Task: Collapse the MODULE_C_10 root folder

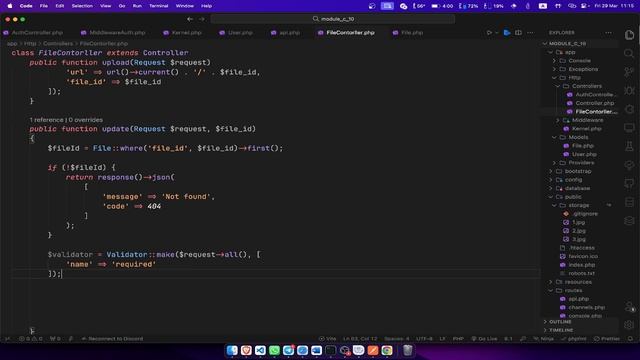Action: pyautogui.click(x=567, y=43)
